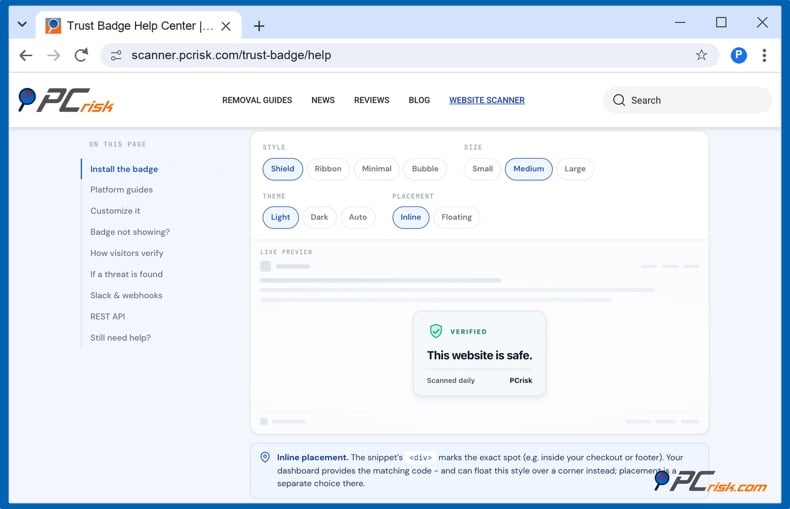
Task: Open the Blog menu item
Action: [419, 100]
